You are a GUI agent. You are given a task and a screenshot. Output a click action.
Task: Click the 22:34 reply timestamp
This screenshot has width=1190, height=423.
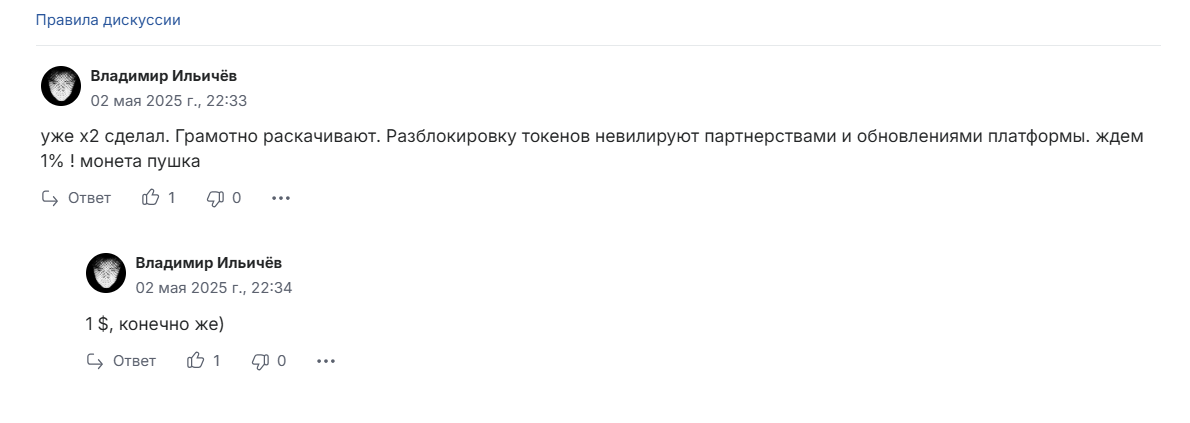click(x=214, y=288)
